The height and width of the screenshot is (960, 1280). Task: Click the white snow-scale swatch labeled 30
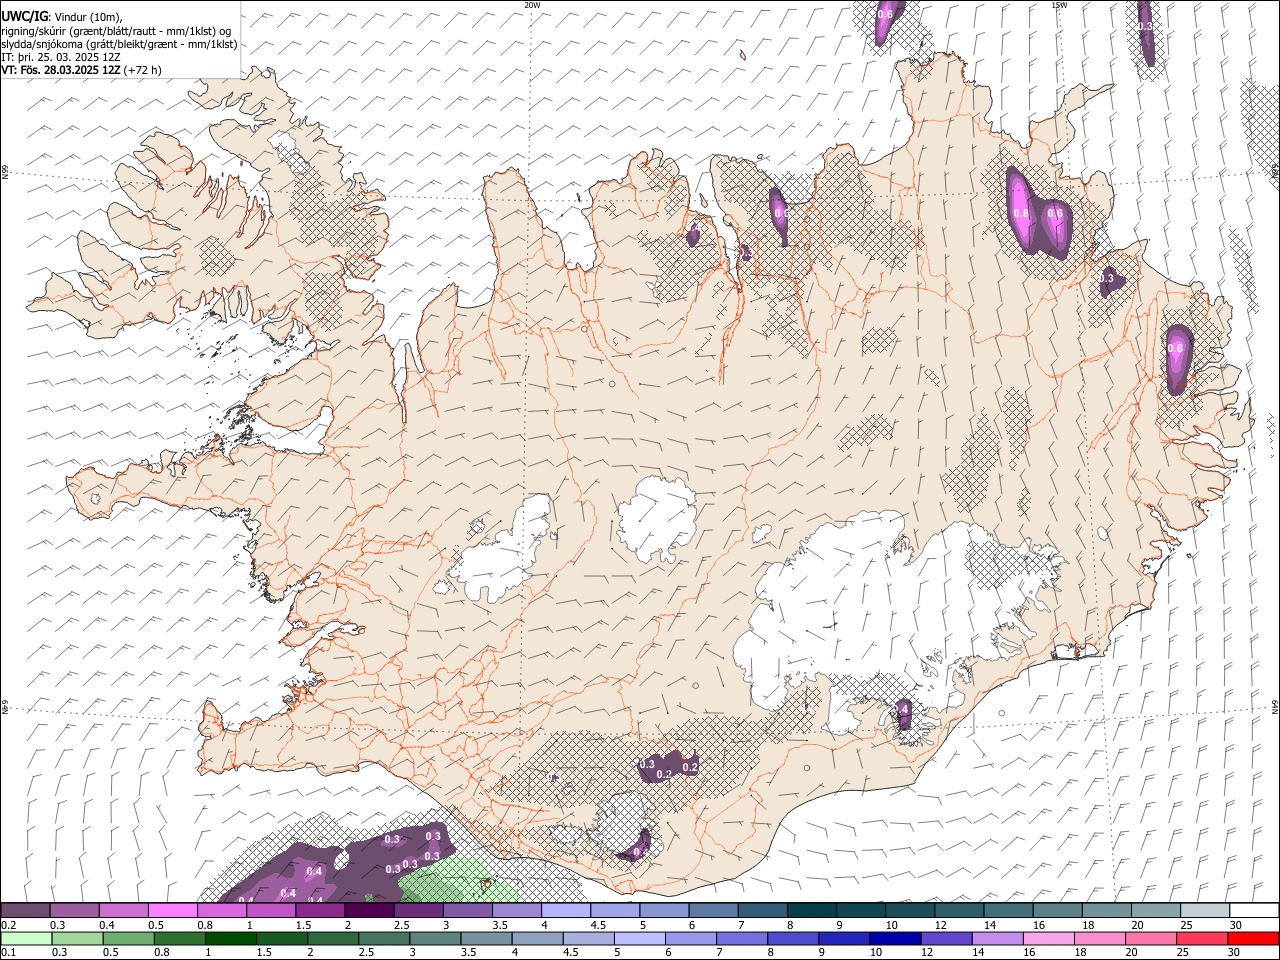[1254, 910]
